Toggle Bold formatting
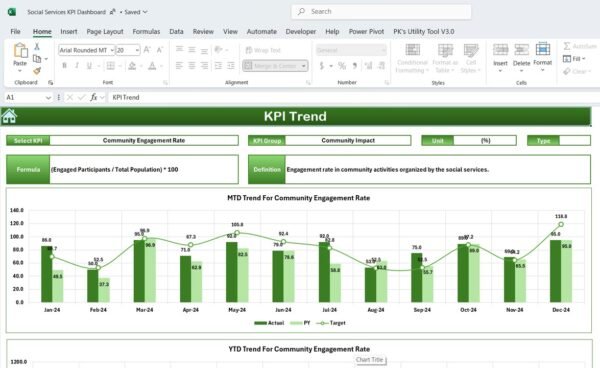 [64, 66]
